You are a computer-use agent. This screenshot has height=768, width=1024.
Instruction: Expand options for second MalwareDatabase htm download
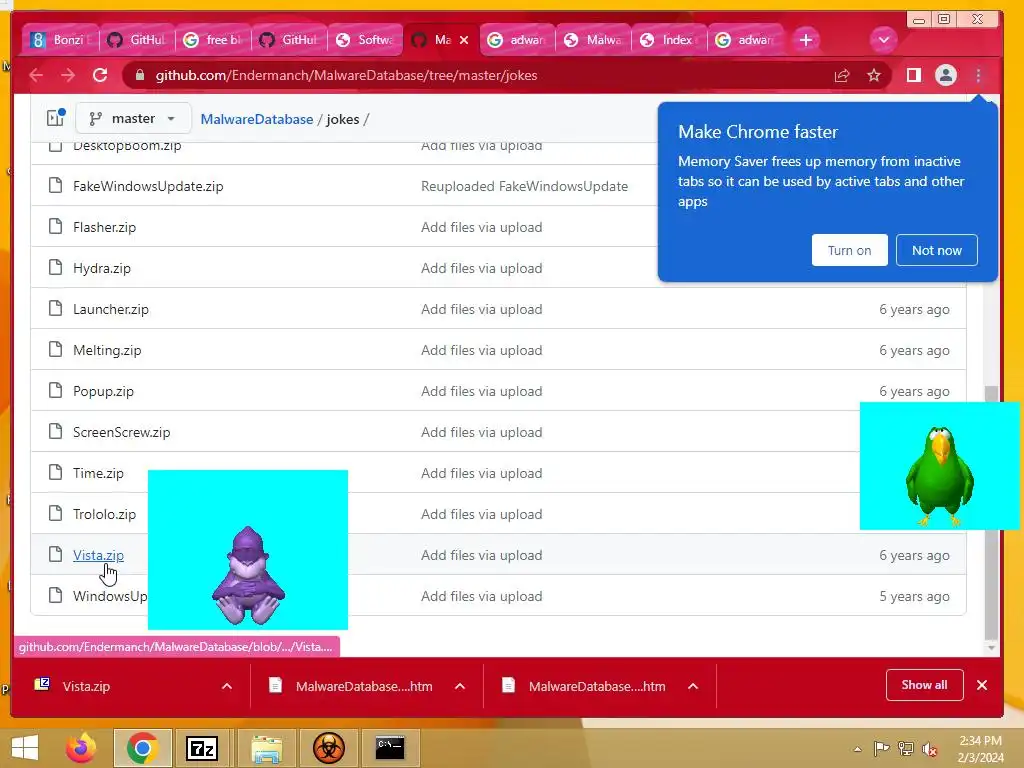pyautogui.click(x=693, y=686)
